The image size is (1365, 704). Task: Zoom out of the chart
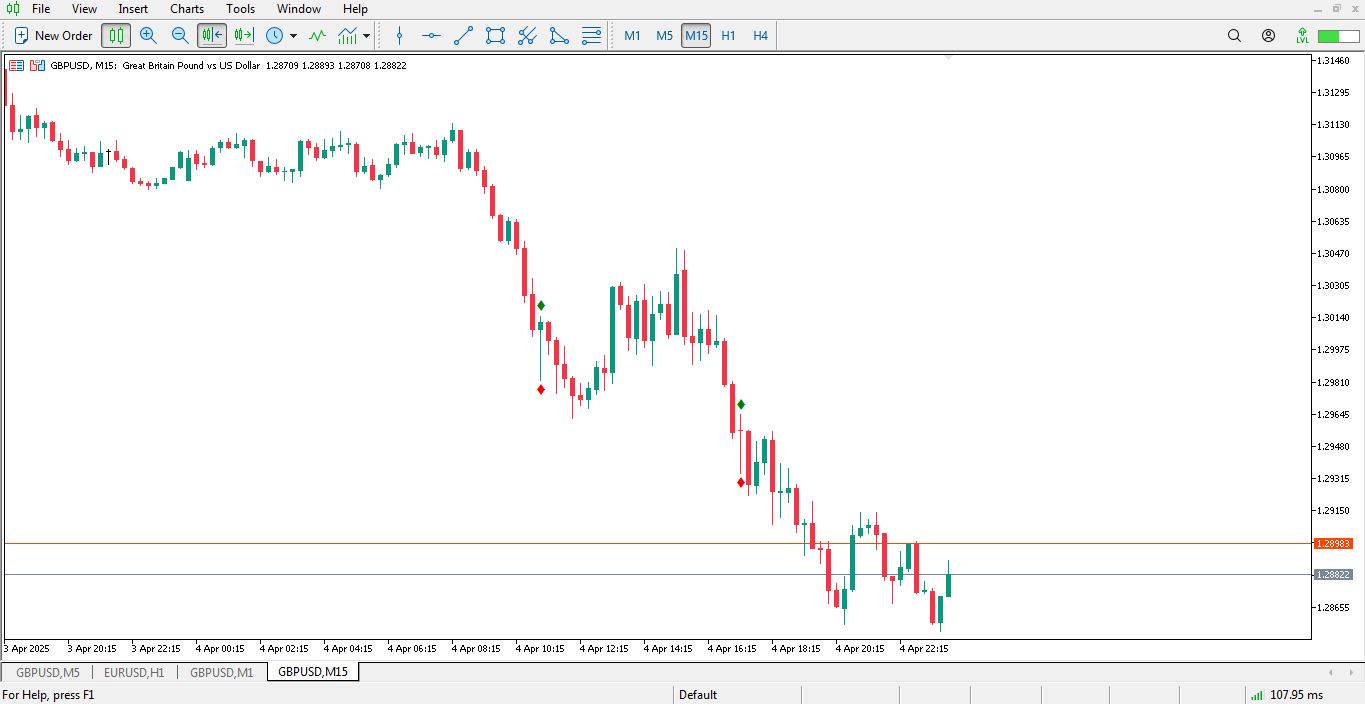click(x=180, y=36)
